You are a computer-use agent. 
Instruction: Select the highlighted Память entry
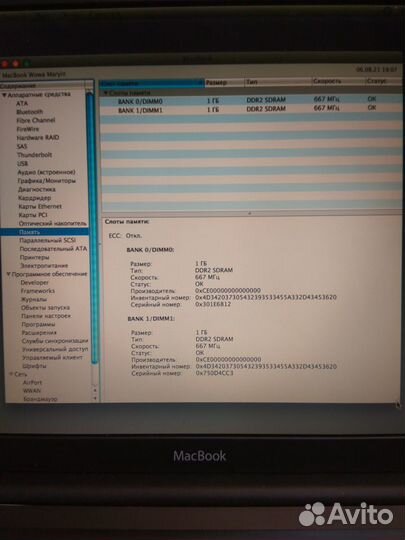click(45, 232)
